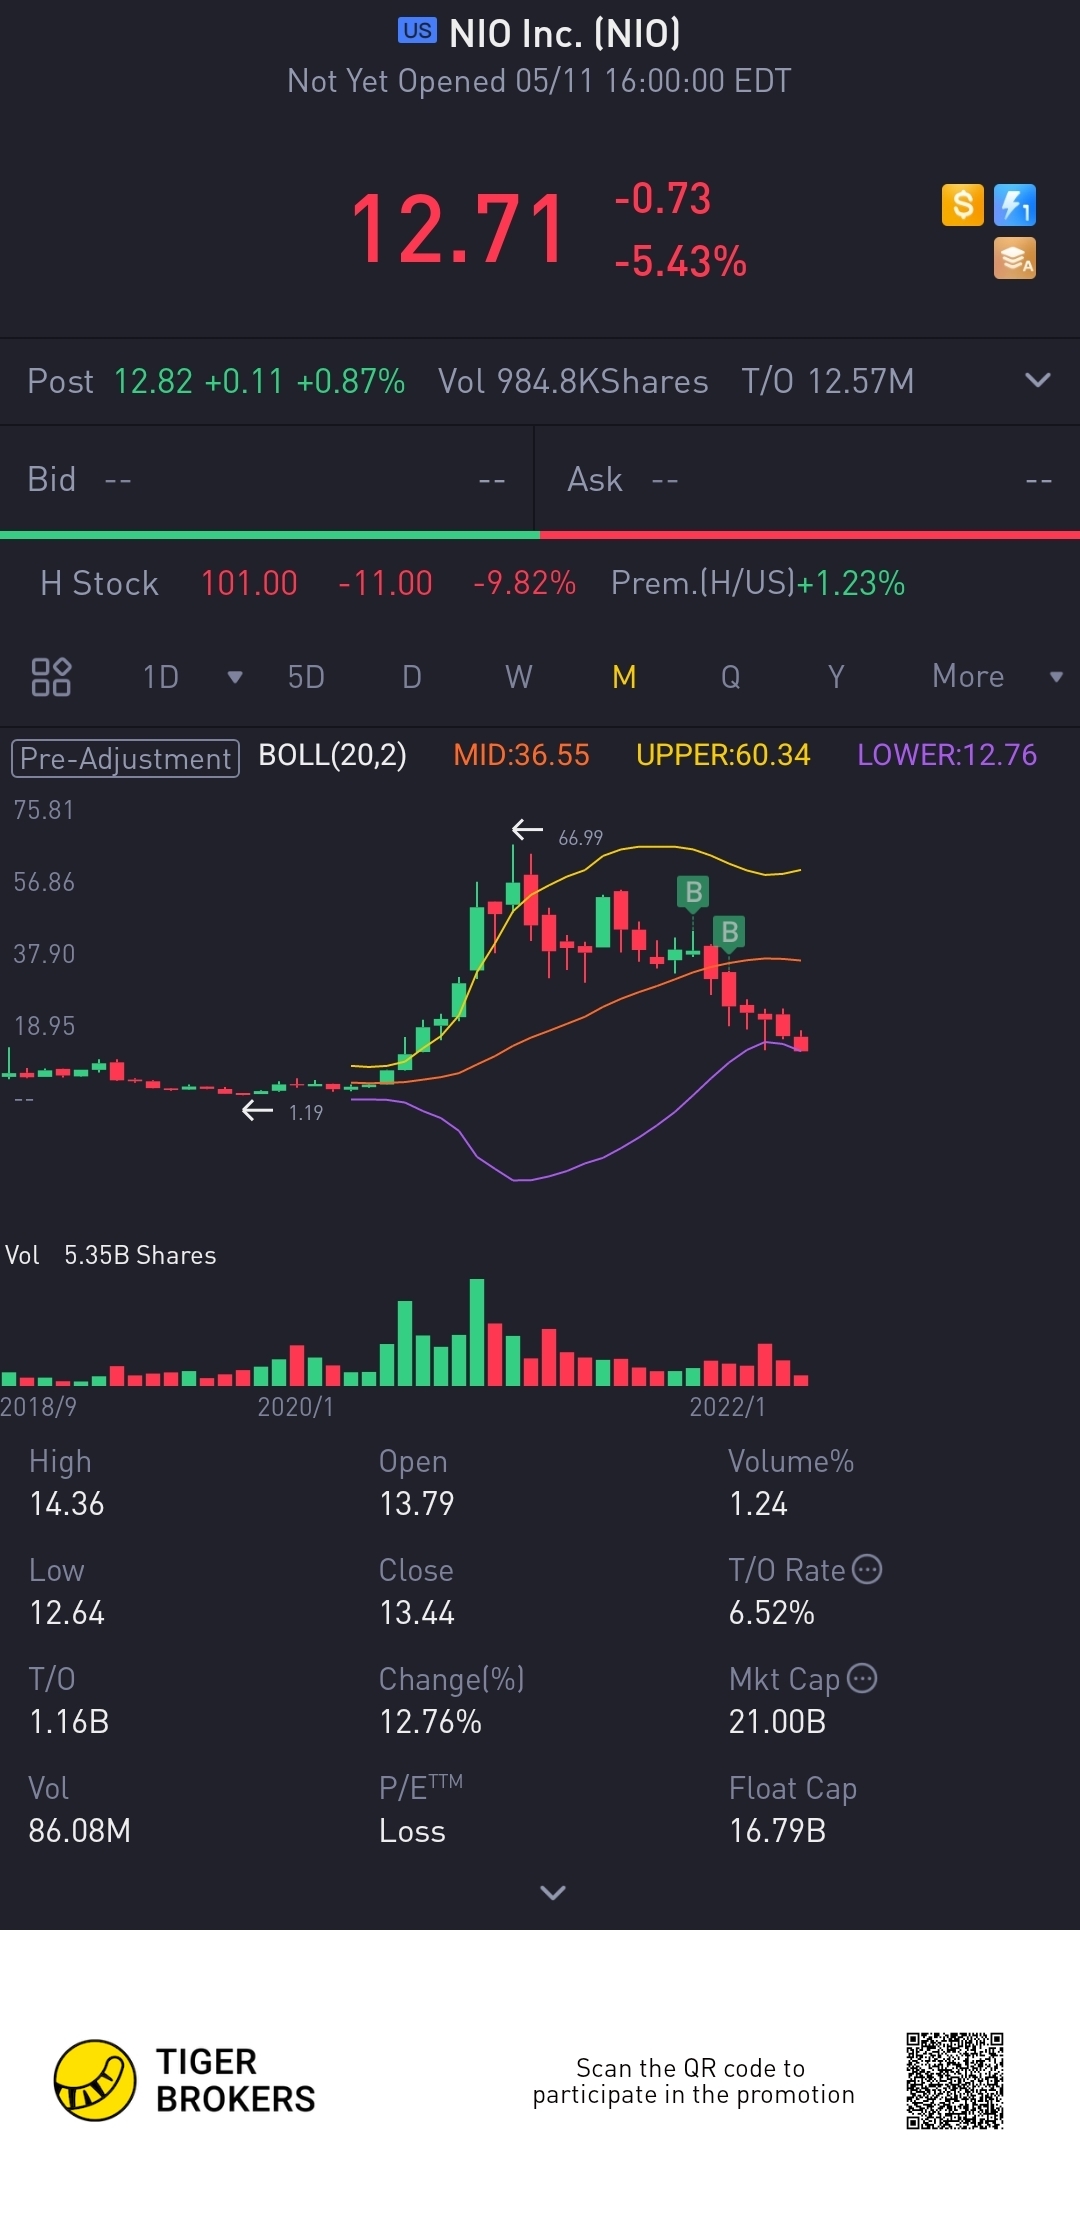
Task: Expand the post-market details chevron
Action: tap(1038, 380)
